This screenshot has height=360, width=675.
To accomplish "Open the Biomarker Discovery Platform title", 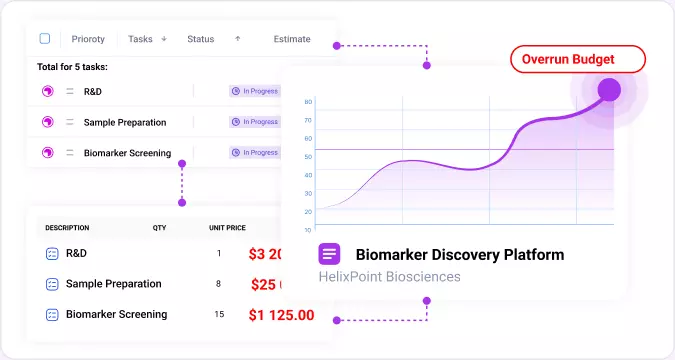I will [x=460, y=254].
